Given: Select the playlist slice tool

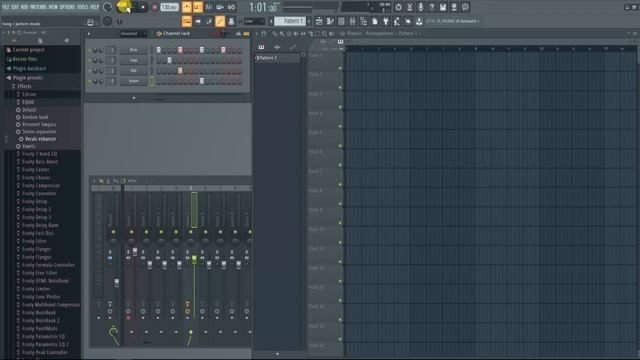Looking at the screenshot, I should point(311,33).
